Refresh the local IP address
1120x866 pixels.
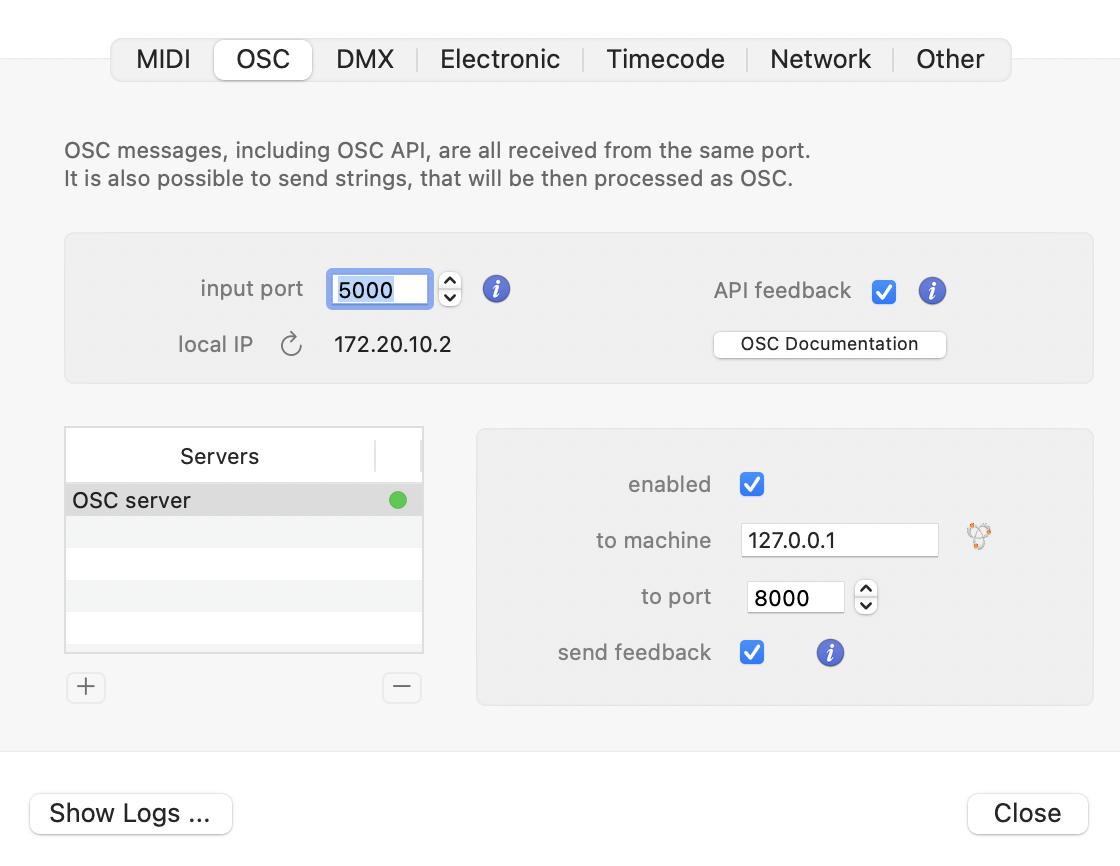291,345
